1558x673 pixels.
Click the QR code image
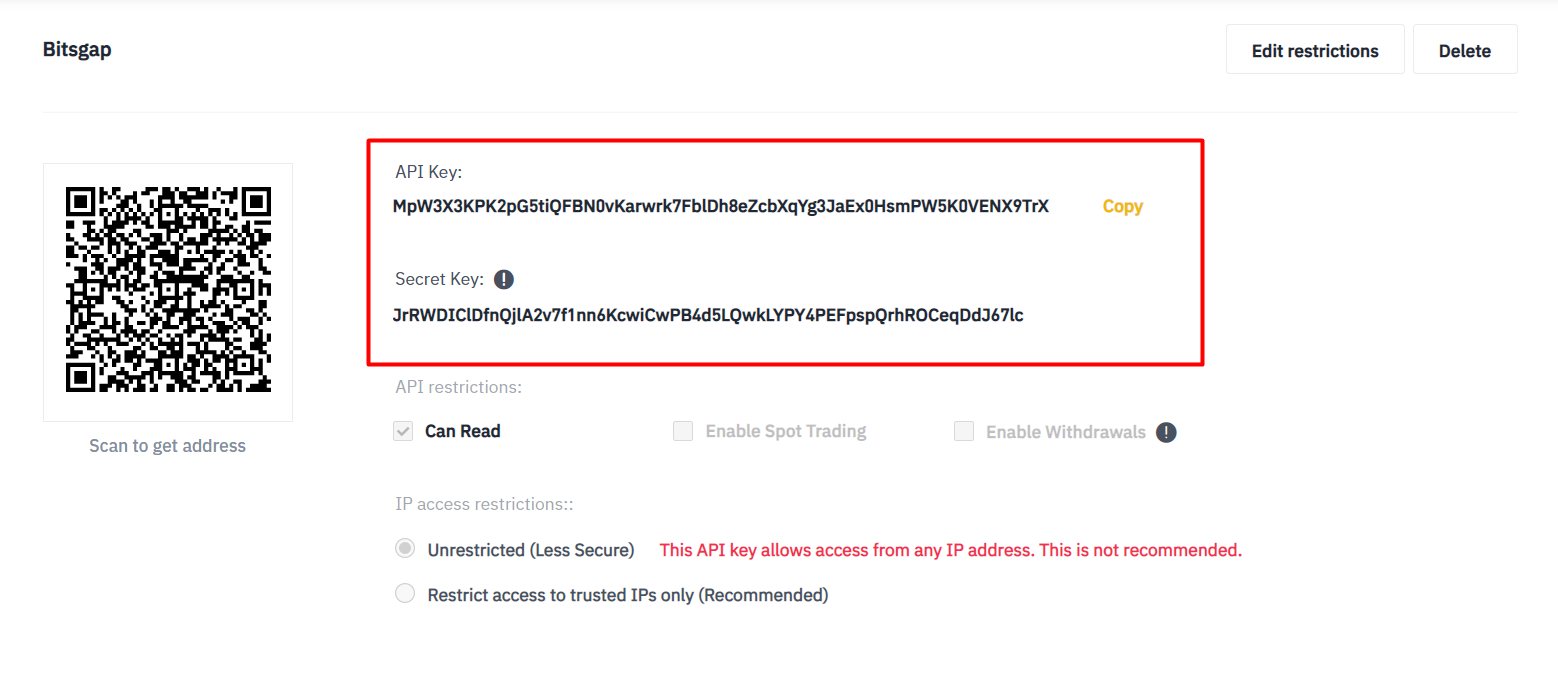coord(168,290)
